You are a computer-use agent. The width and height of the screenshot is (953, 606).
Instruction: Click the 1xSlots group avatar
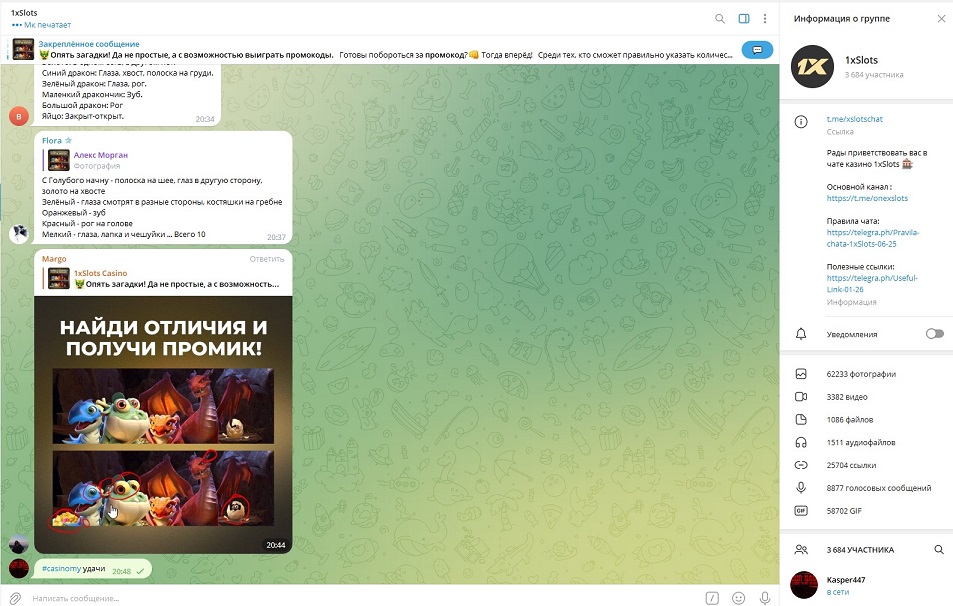click(812, 66)
